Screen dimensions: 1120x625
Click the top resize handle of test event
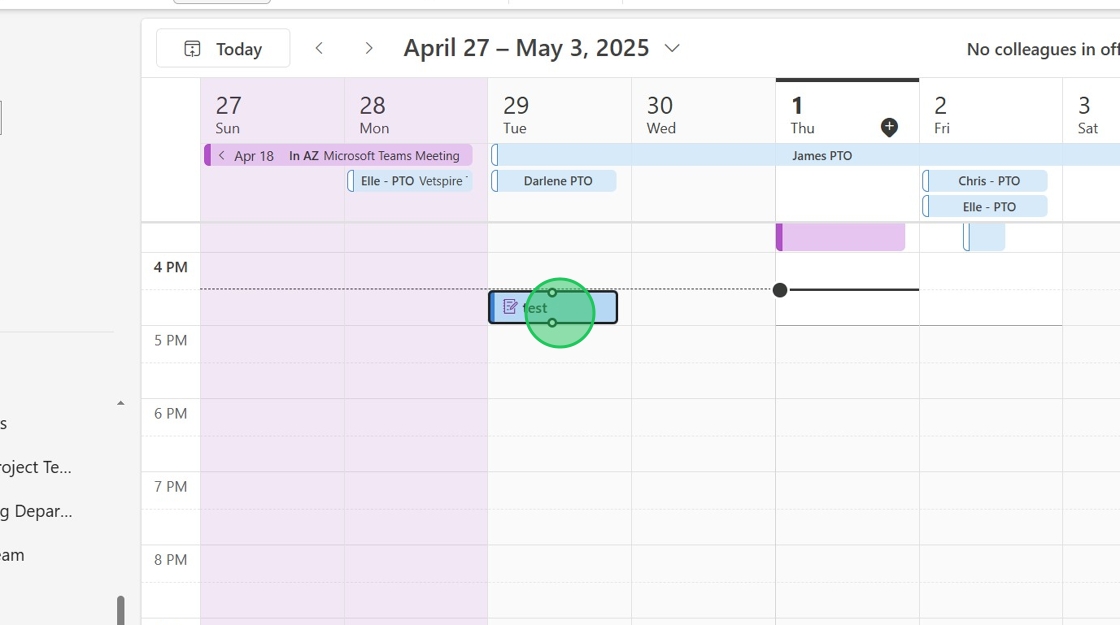(x=552, y=292)
